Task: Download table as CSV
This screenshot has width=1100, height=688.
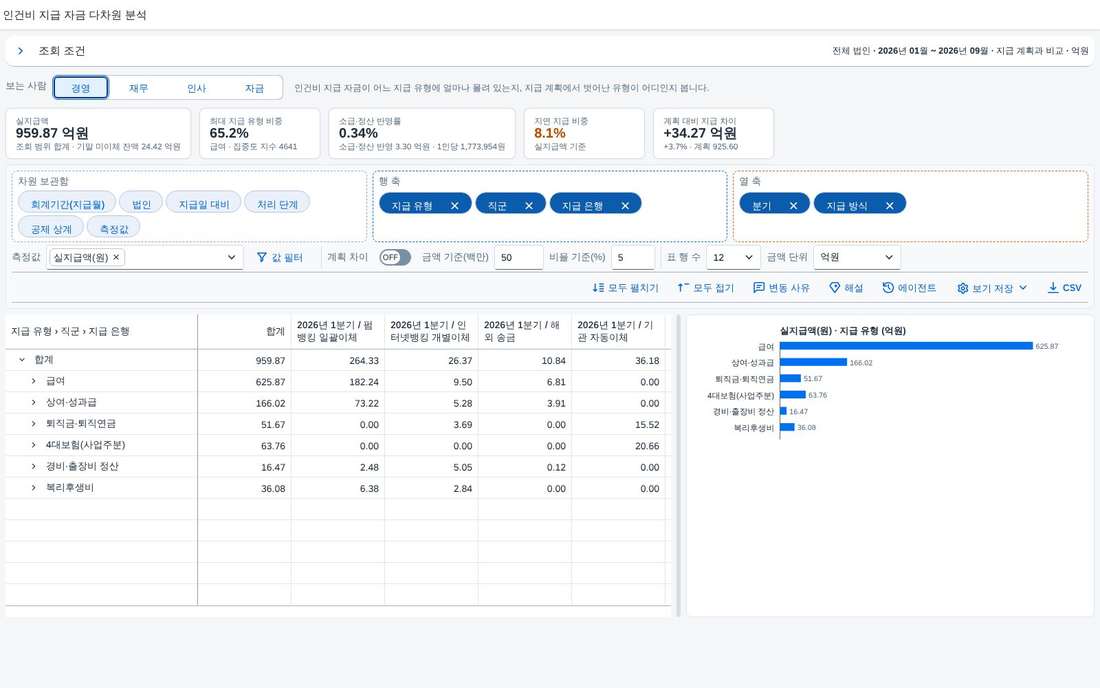Action: coord(1064,288)
